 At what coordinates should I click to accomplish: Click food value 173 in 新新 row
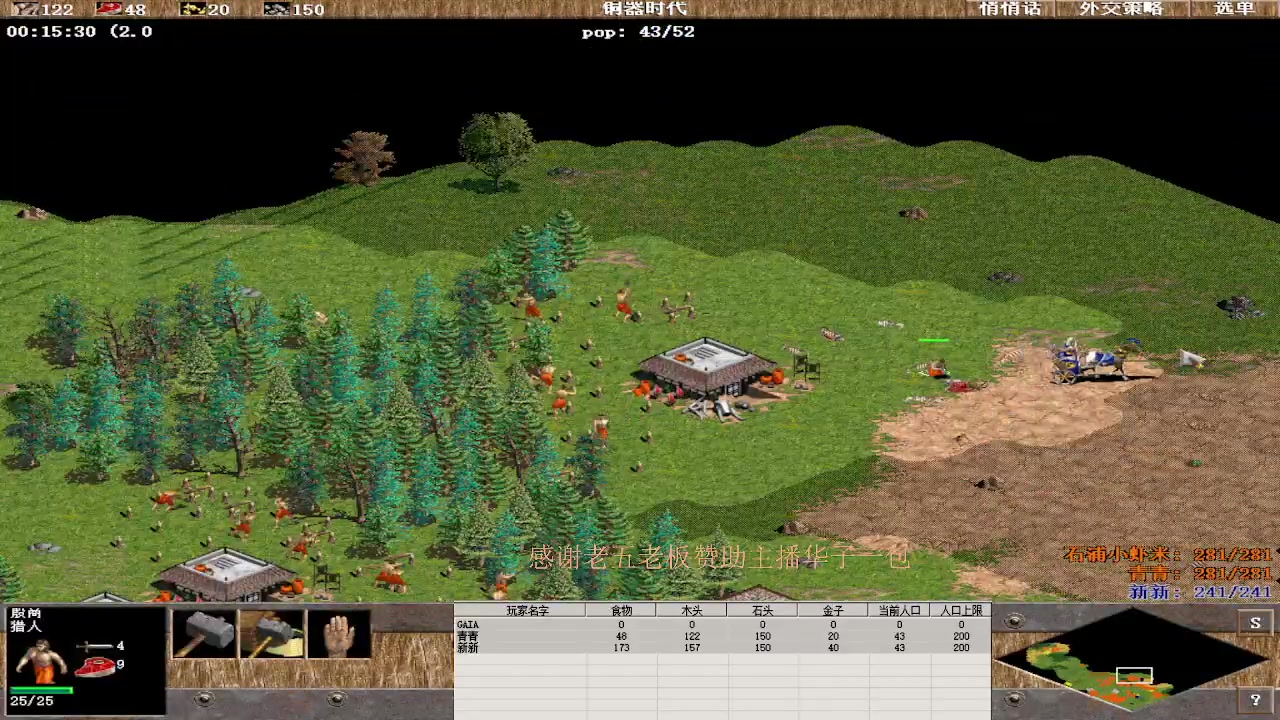(621, 648)
